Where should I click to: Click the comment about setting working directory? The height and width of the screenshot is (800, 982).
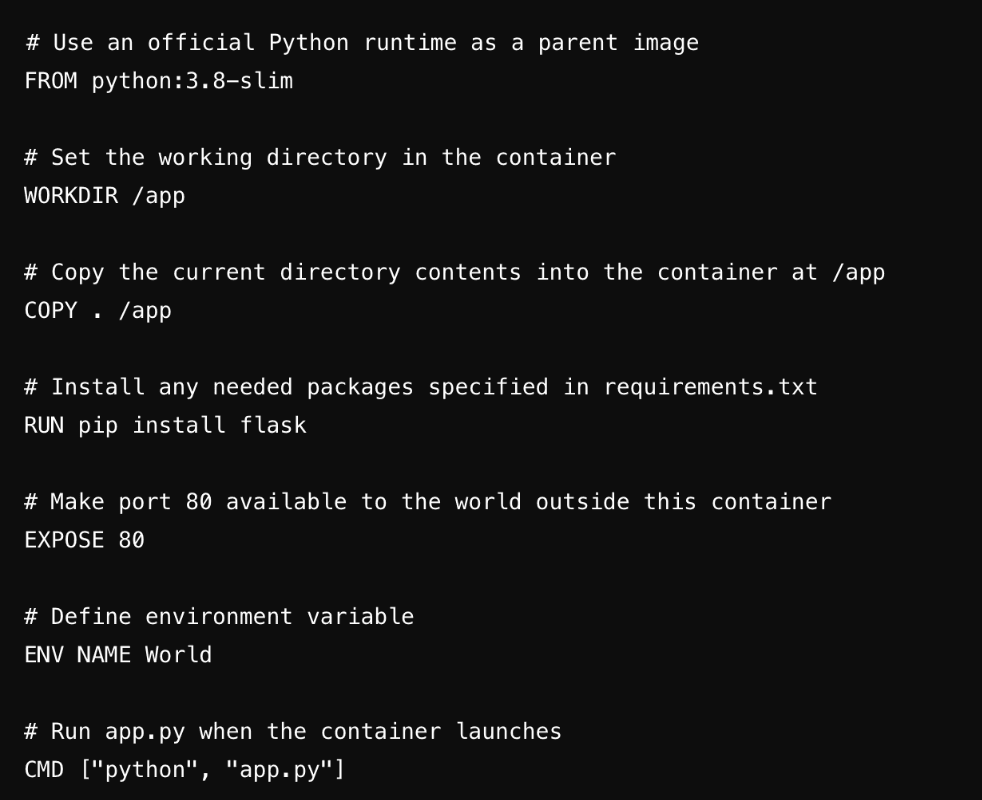click(x=320, y=157)
